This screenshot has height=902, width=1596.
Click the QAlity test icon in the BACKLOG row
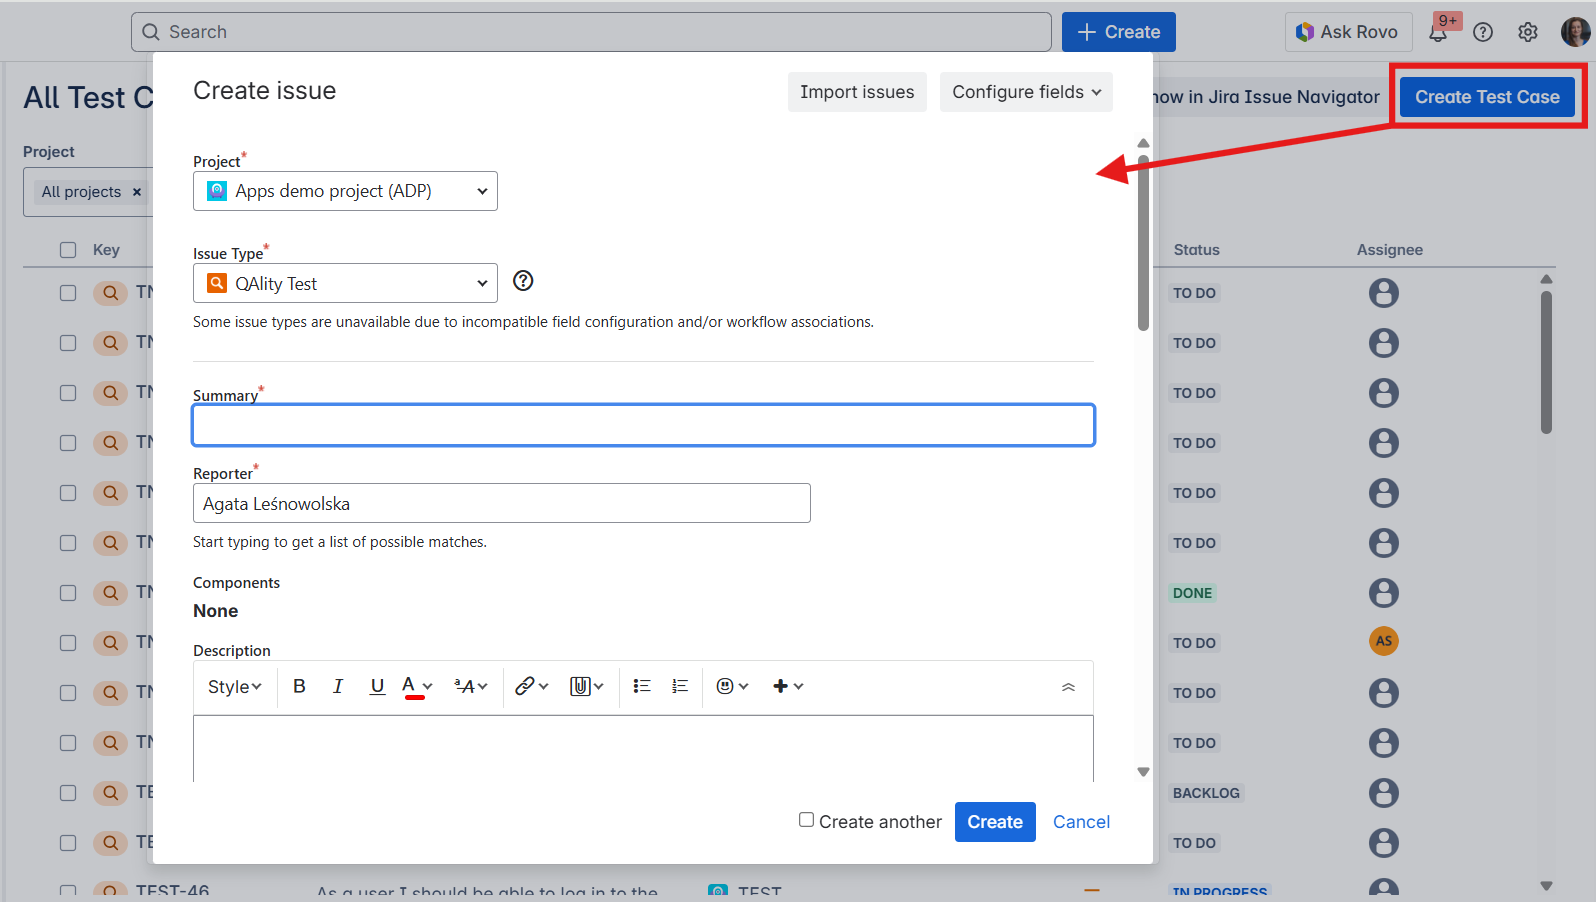pos(110,793)
